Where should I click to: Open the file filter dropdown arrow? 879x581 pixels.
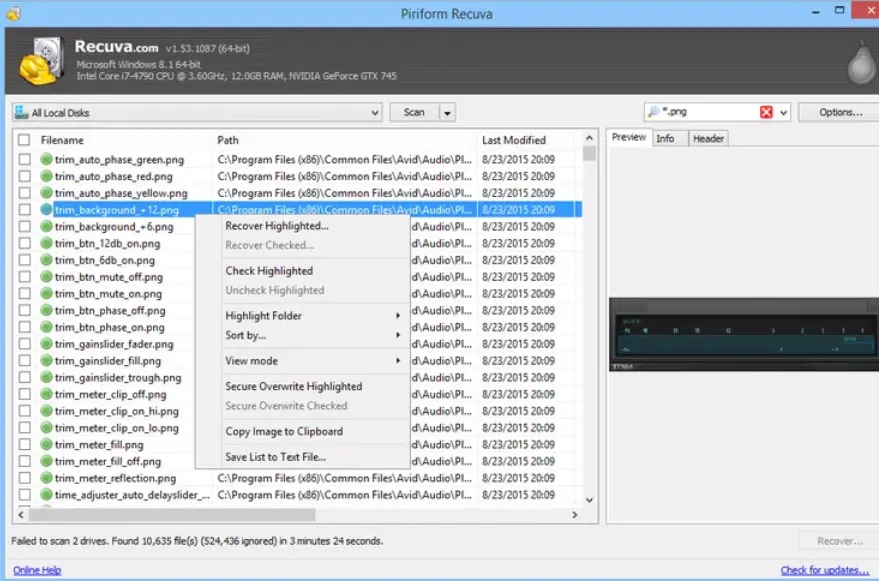(x=783, y=112)
